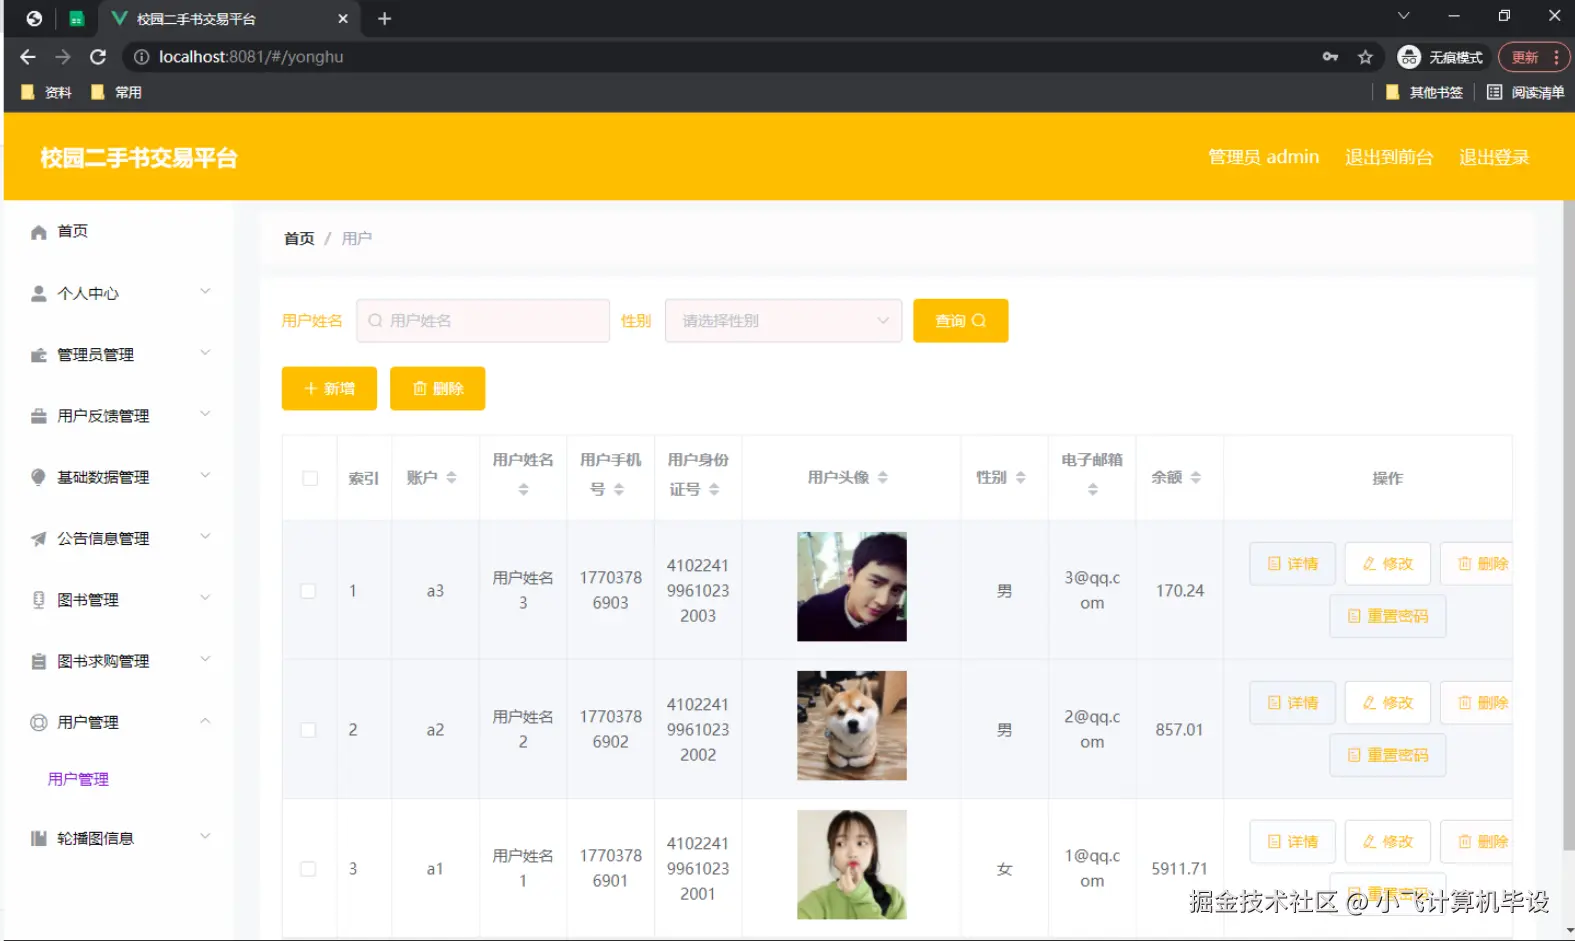1575x941 pixels.
Task: Click the 轮播图信息 sidebar icon
Action: tap(38, 838)
